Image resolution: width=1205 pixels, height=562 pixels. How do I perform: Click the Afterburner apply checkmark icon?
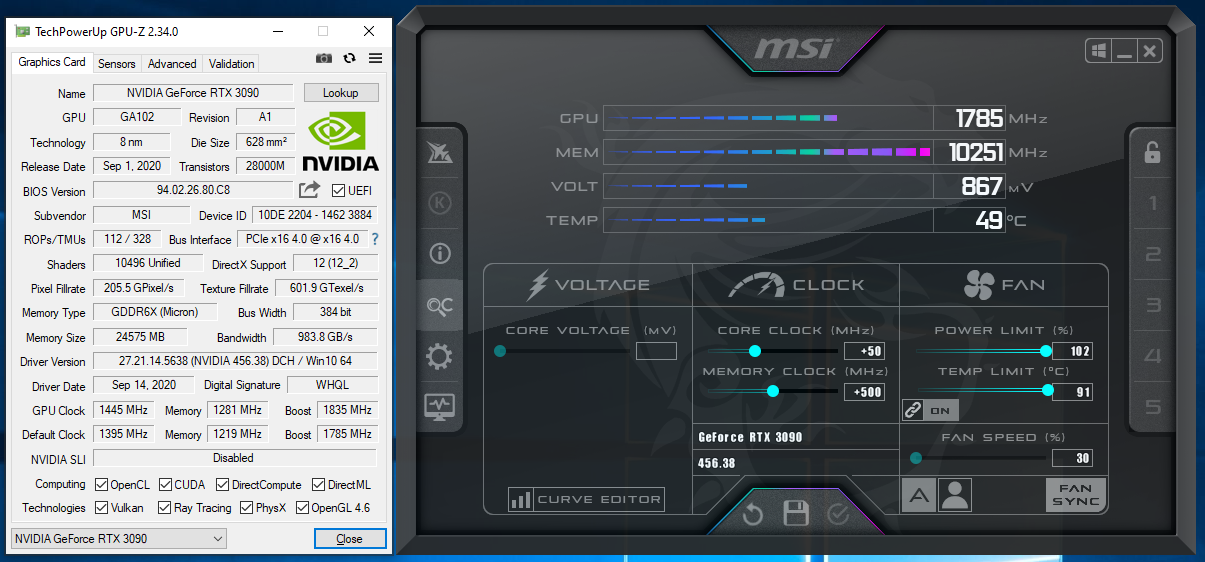[838, 514]
